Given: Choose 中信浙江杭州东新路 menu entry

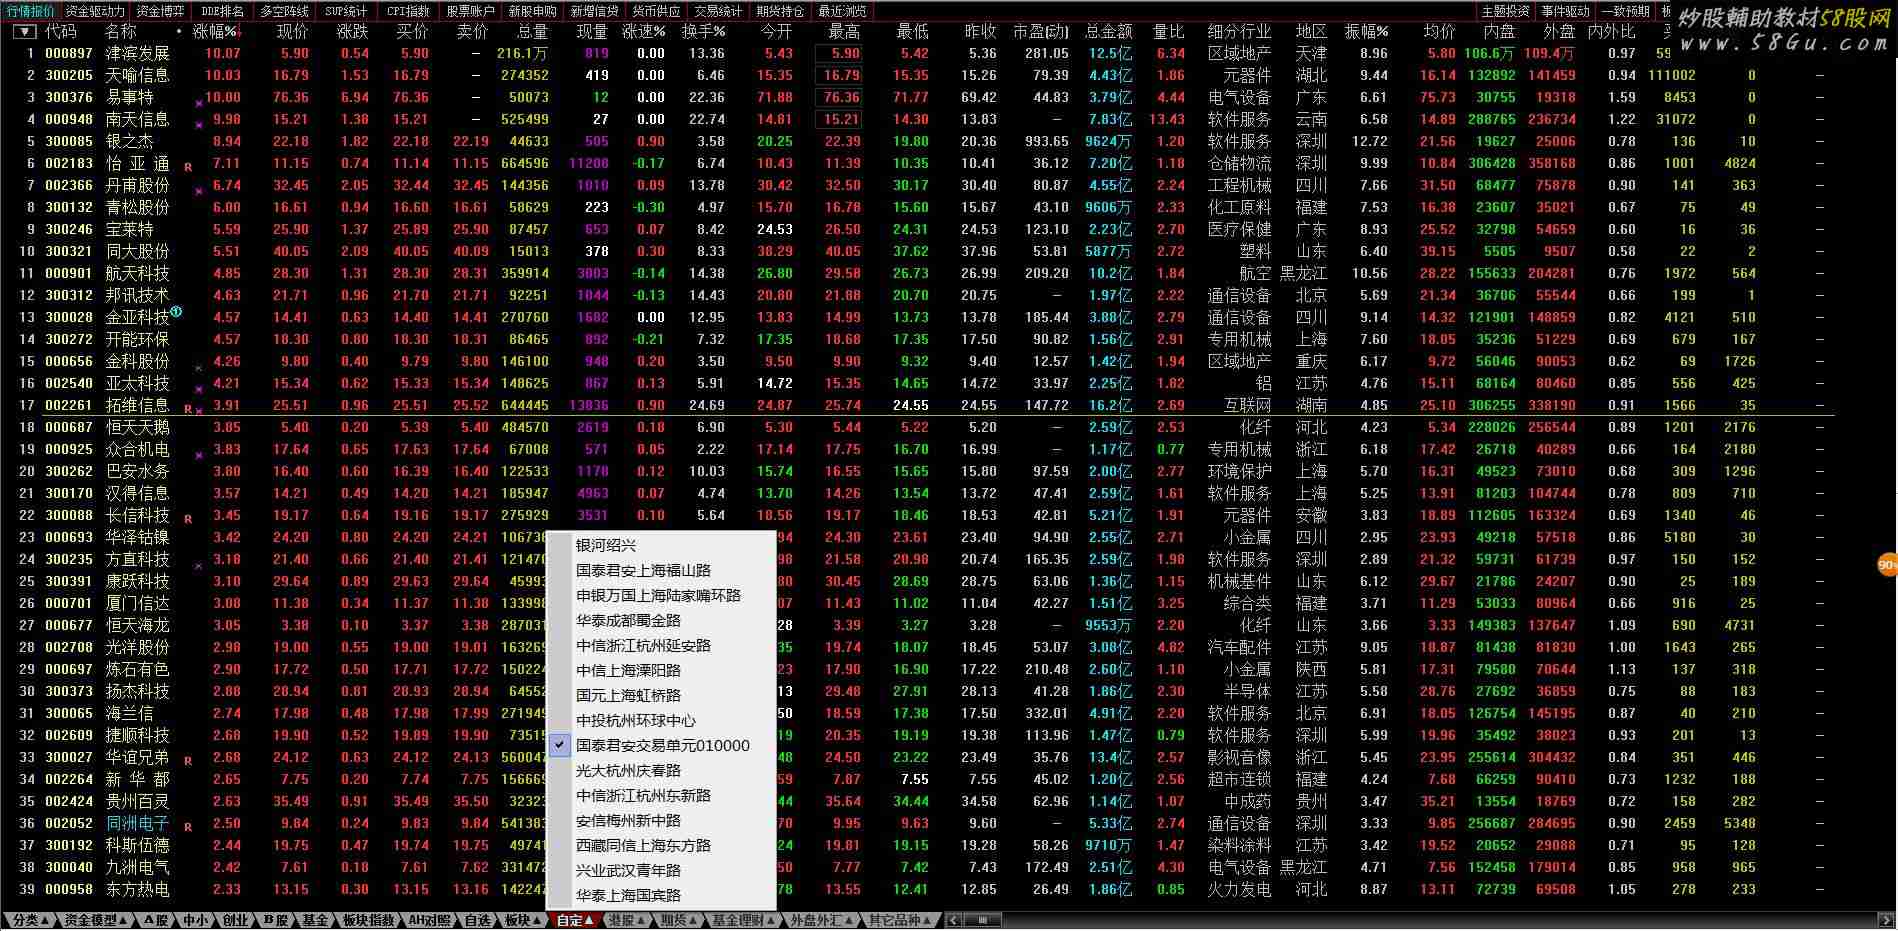Looking at the screenshot, I should 661,795.
